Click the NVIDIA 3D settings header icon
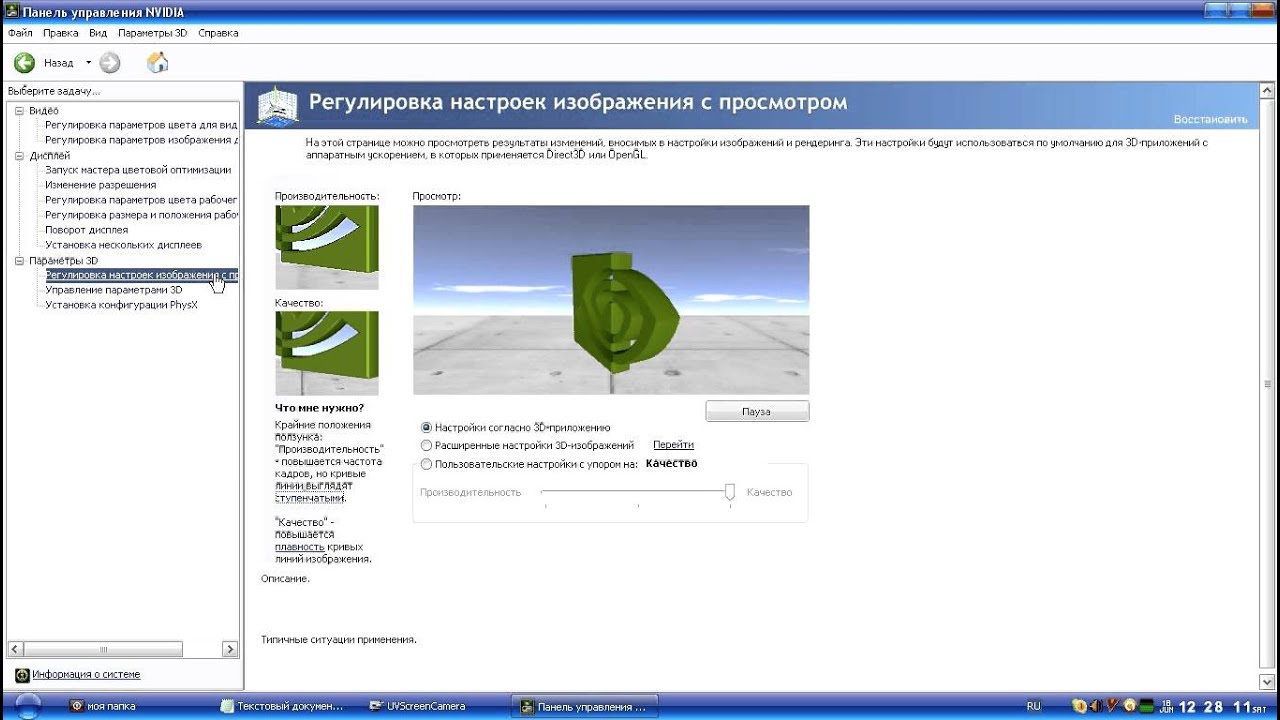Viewport: 1280px width, 720px height. 277,106
